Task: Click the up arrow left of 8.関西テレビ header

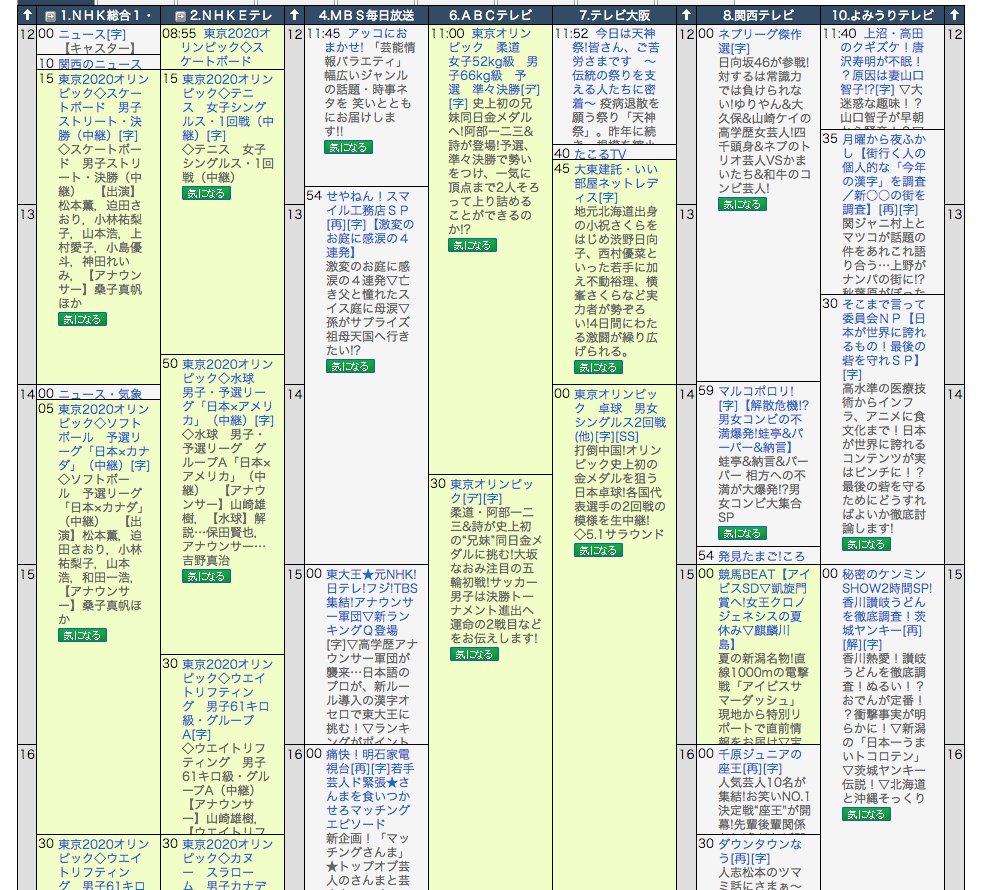Action: point(686,15)
